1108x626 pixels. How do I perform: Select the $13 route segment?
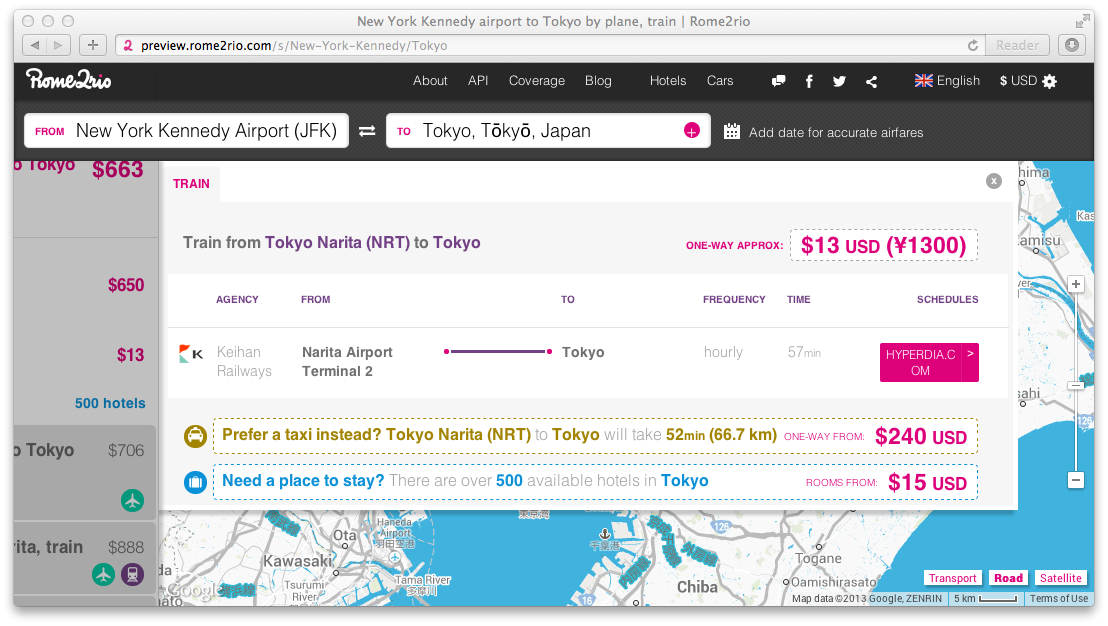click(x=131, y=355)
